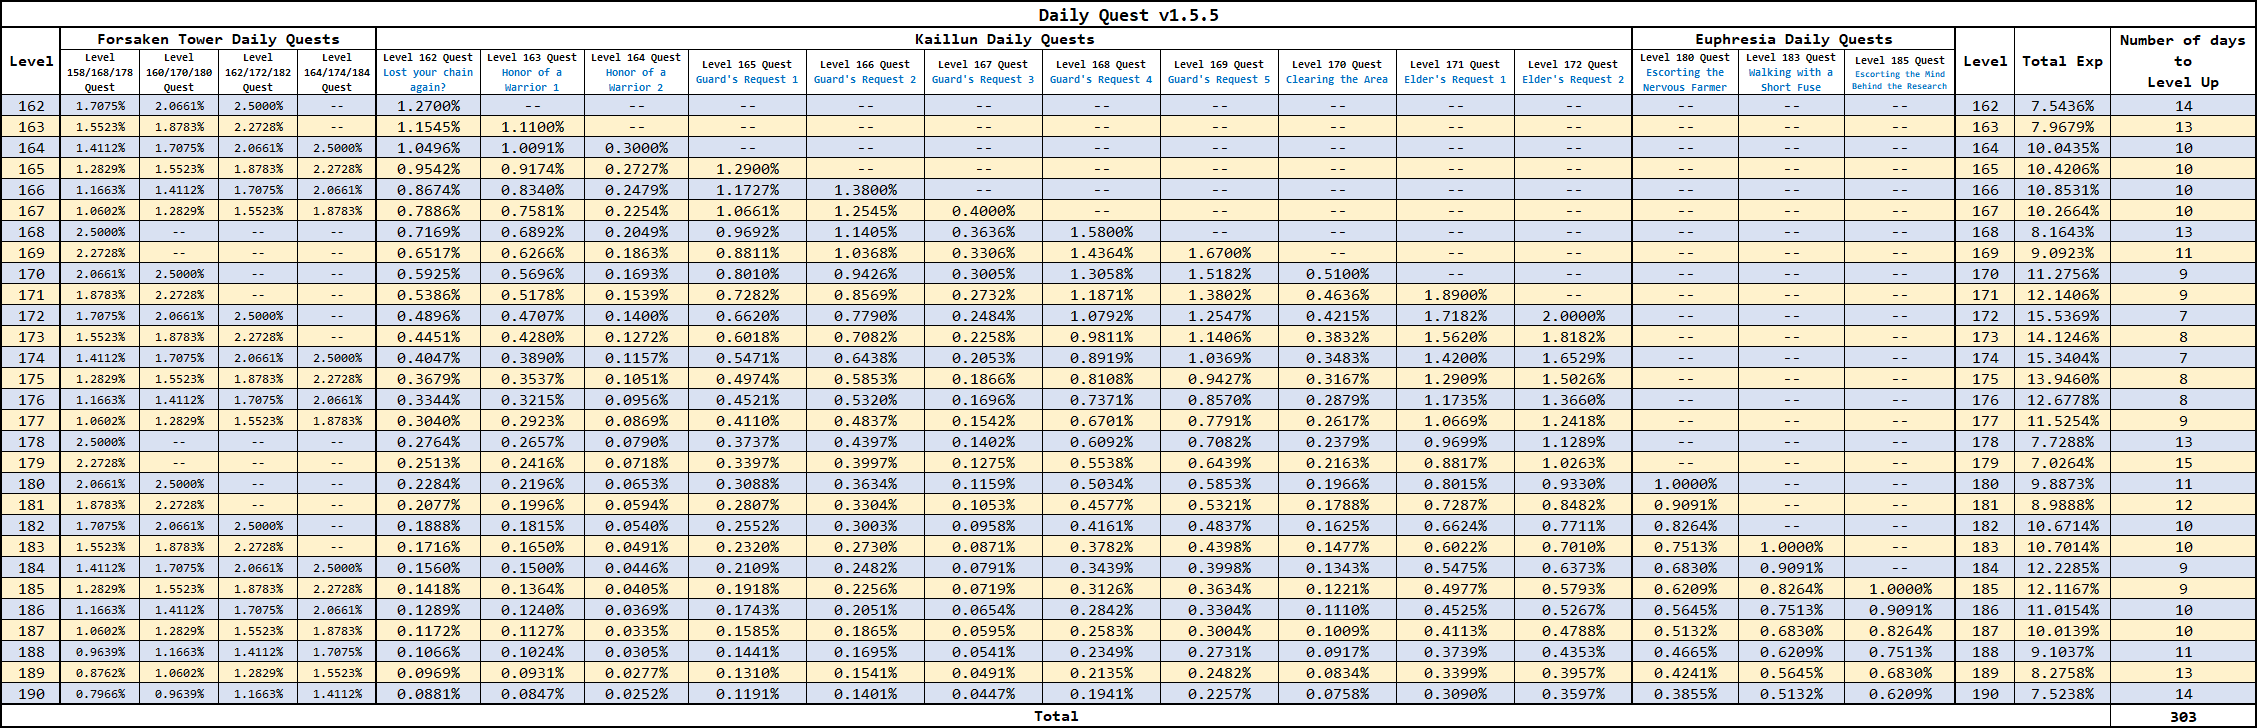Select Total Exp value "7.5238%" for level 190
The width and height of the screenshot is (2257, 728).
click(x=2062, y=694)
